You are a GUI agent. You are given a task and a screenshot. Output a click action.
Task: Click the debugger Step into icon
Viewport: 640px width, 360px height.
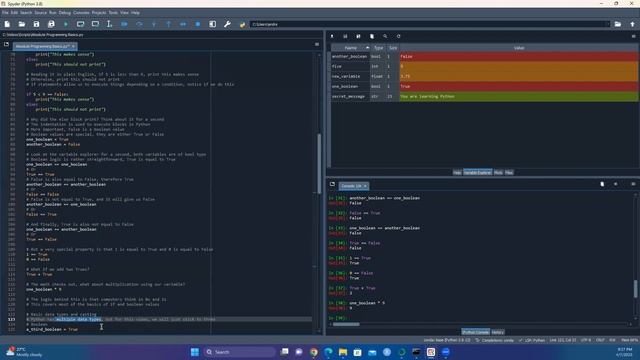(x=154, y=24)
